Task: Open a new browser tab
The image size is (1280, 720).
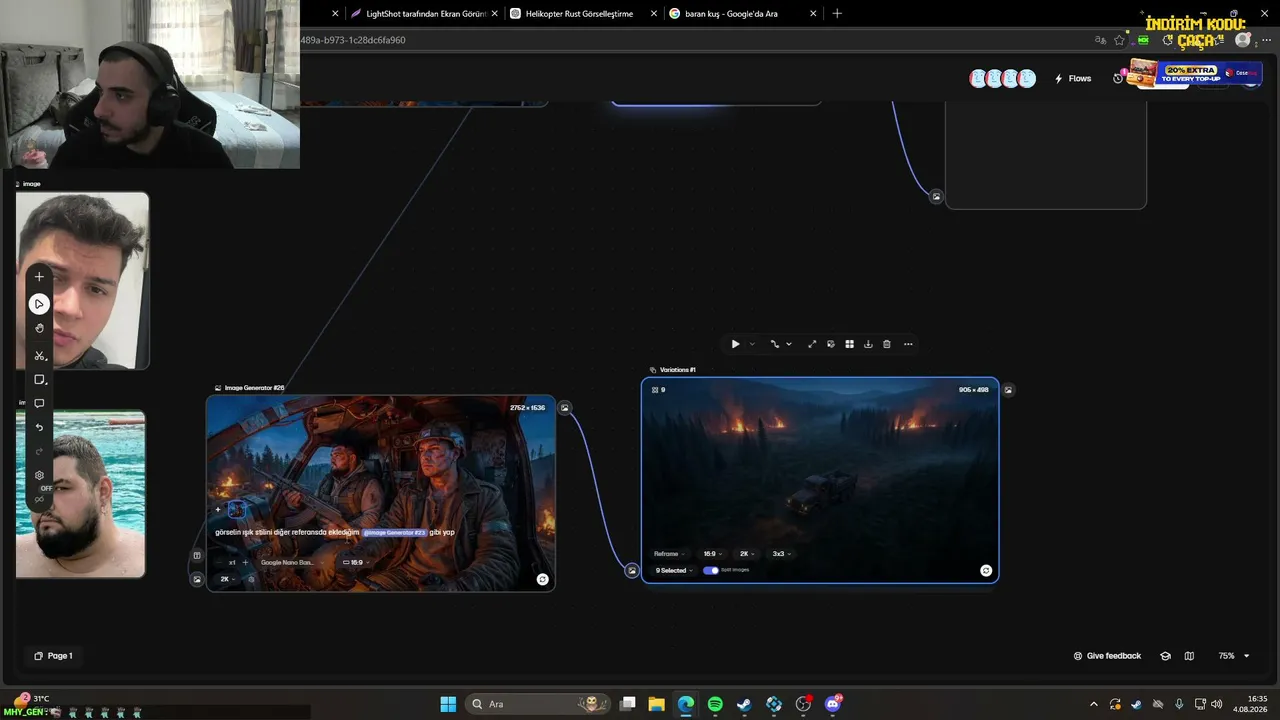Action: click(x=837, y=14)
